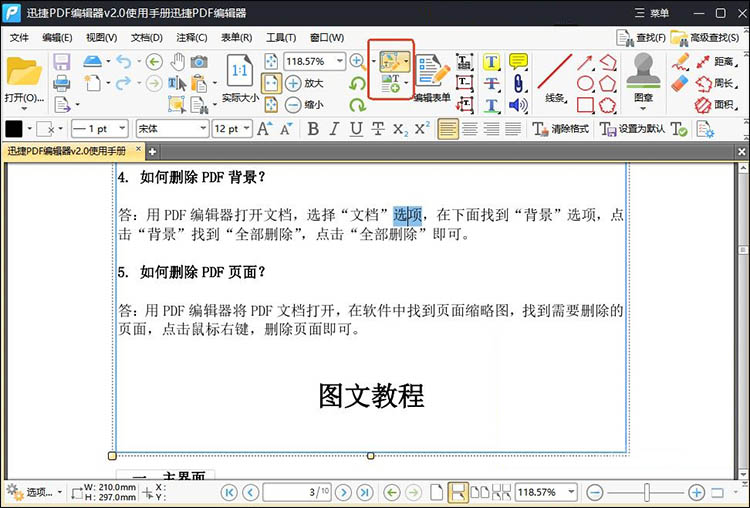Set justified text alignment
The width and height of the screenshot is (750, 508).
[513, 129]
